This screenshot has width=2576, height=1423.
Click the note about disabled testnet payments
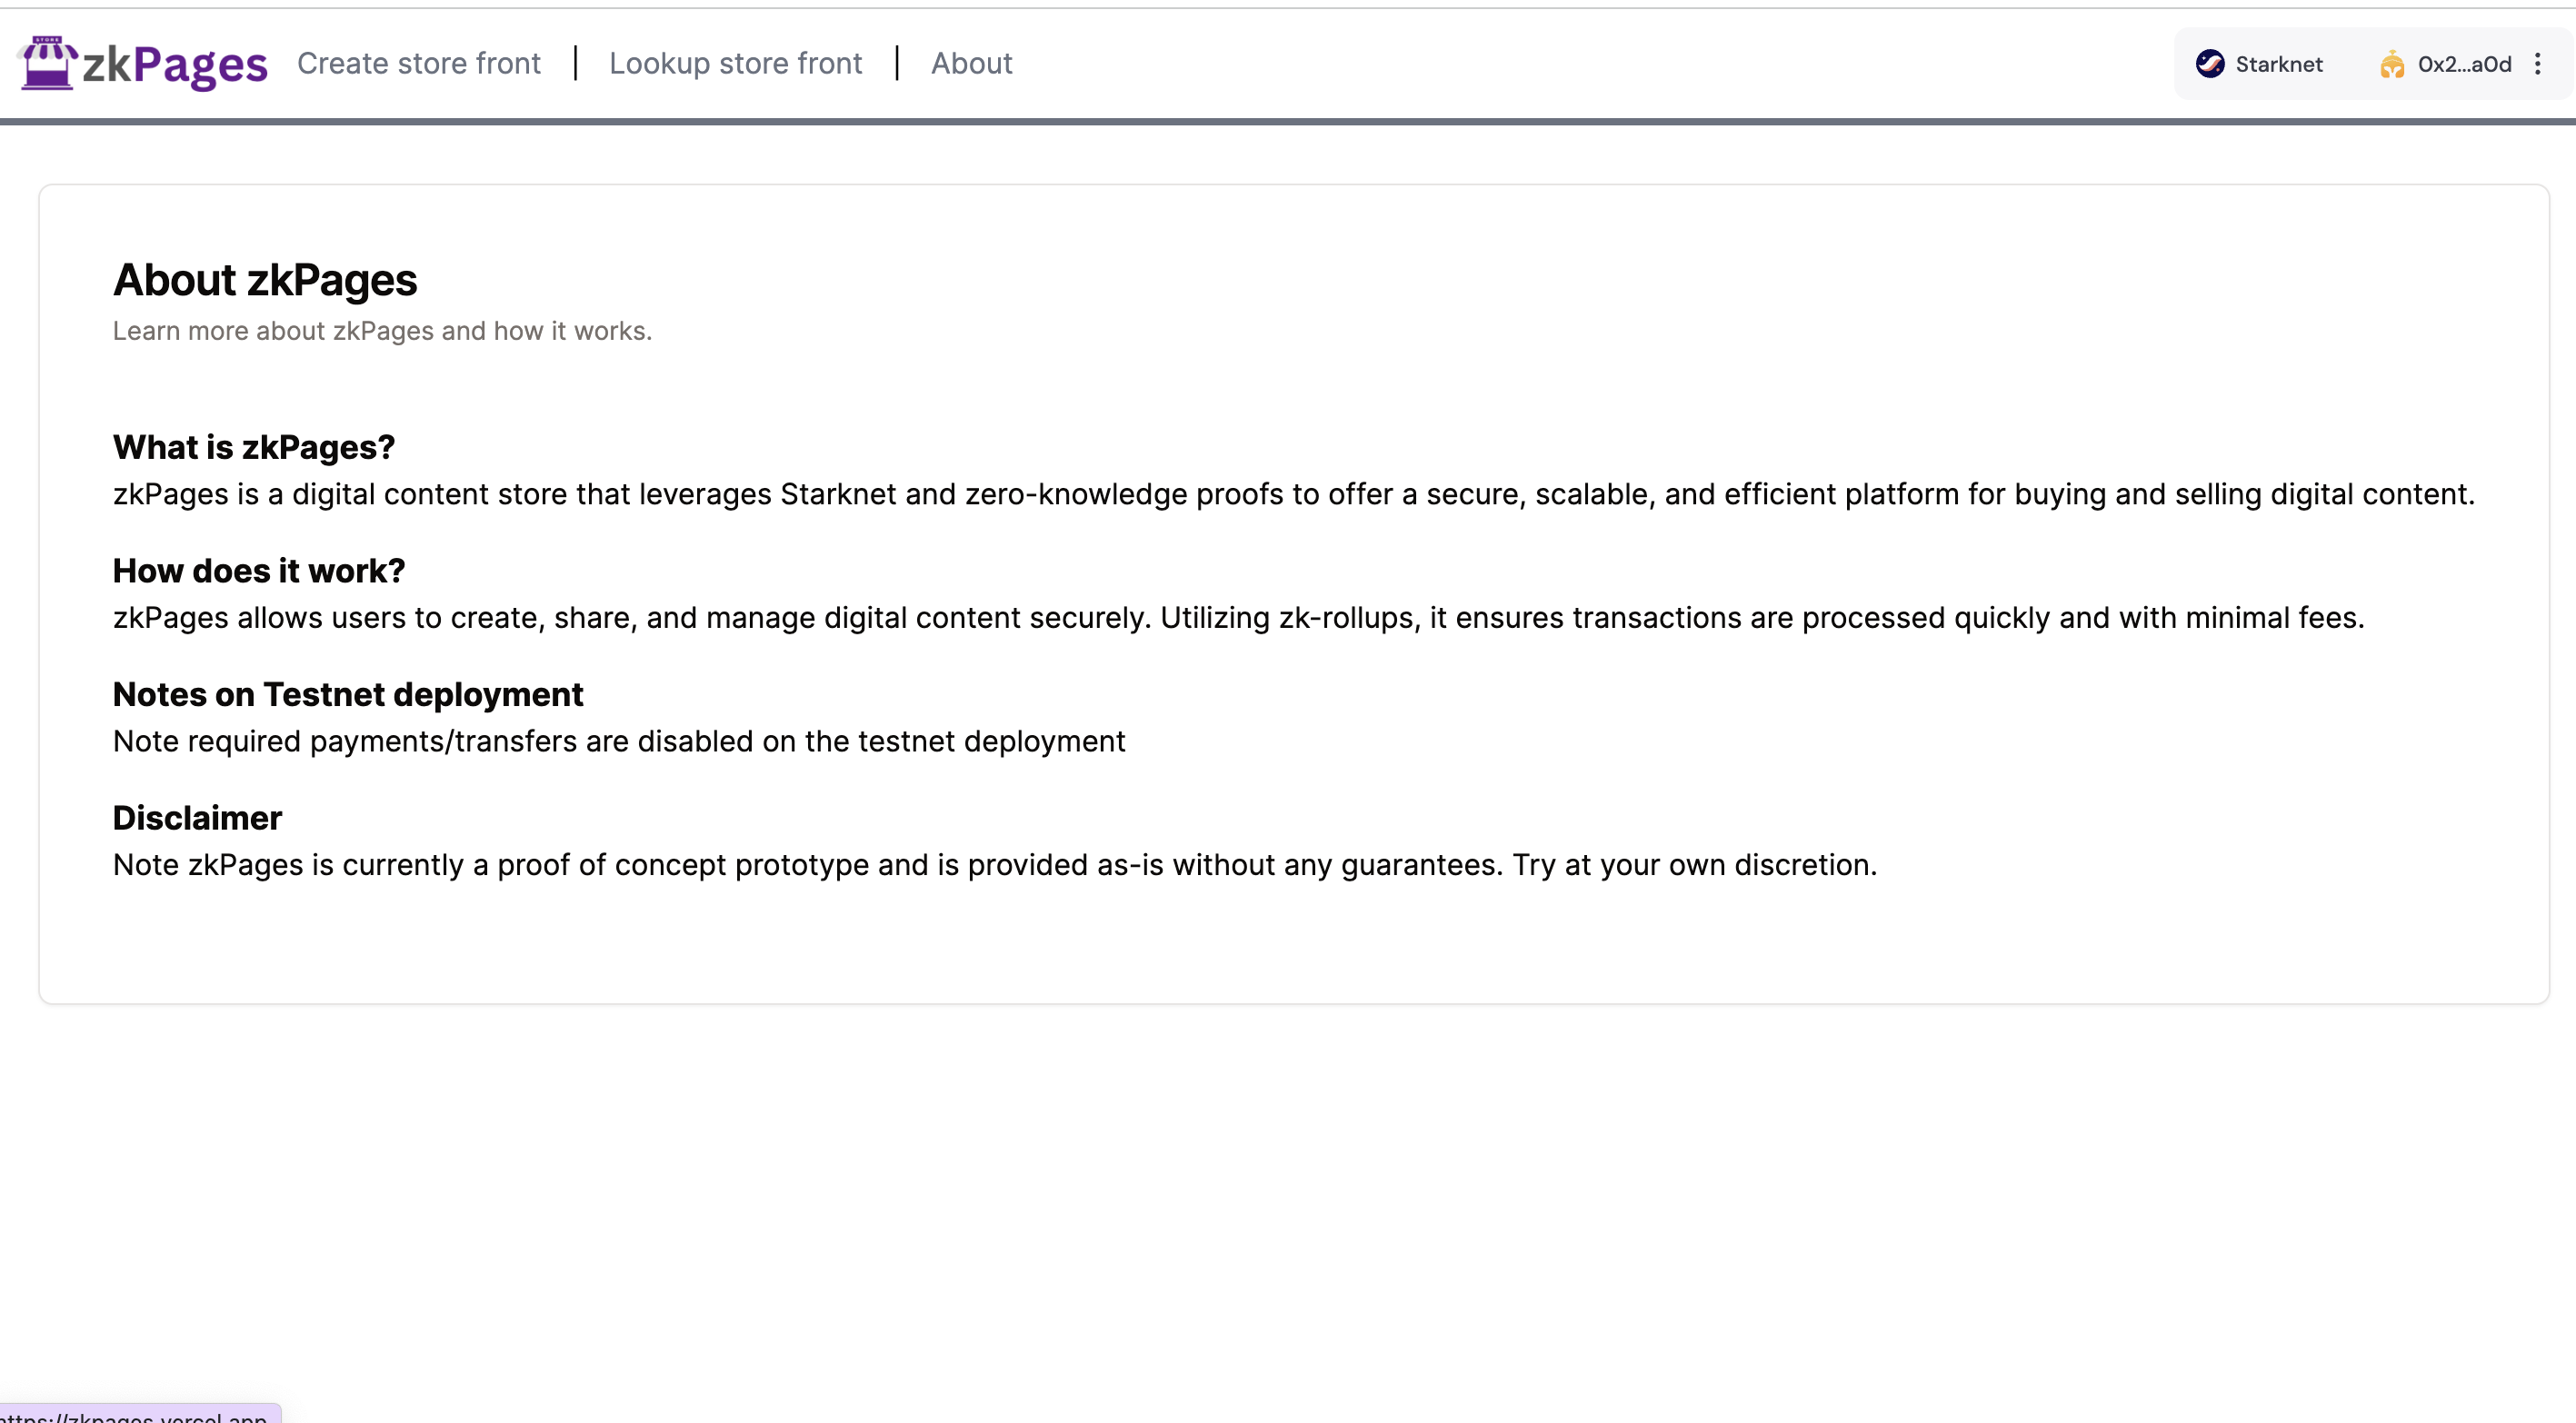click(619, 741)
